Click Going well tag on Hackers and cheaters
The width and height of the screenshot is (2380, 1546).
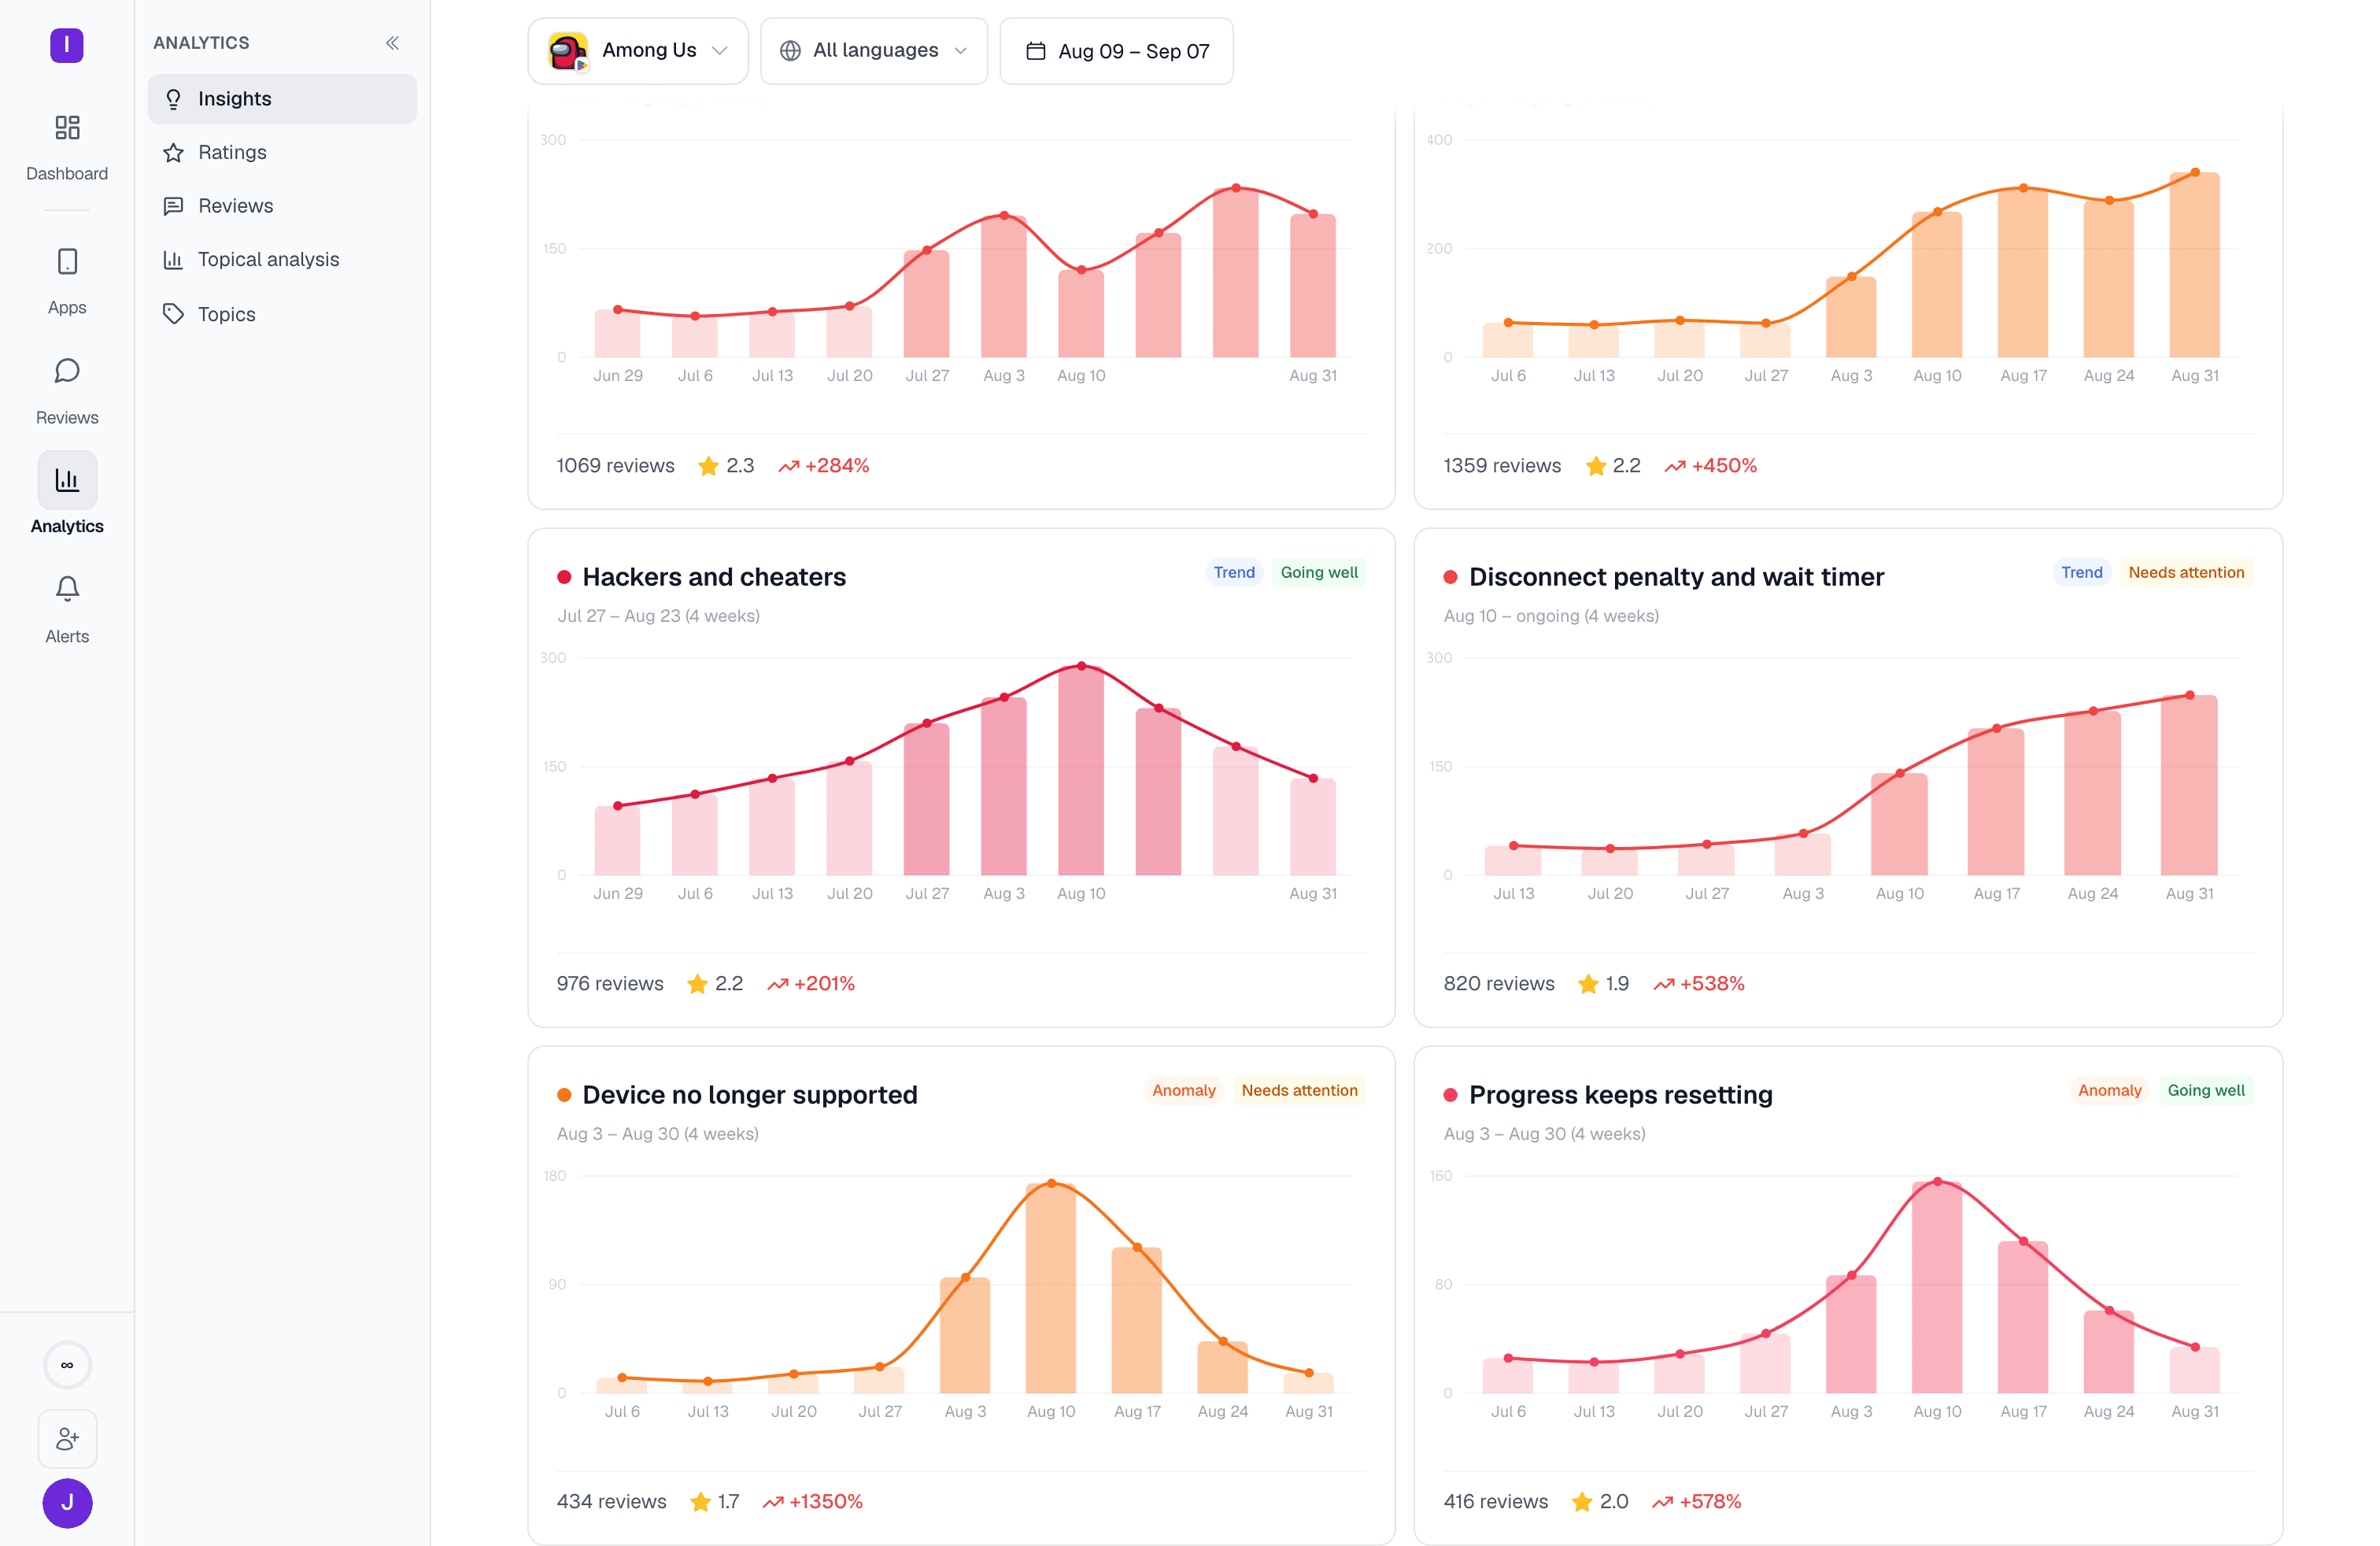click(x=1319, y=572)
